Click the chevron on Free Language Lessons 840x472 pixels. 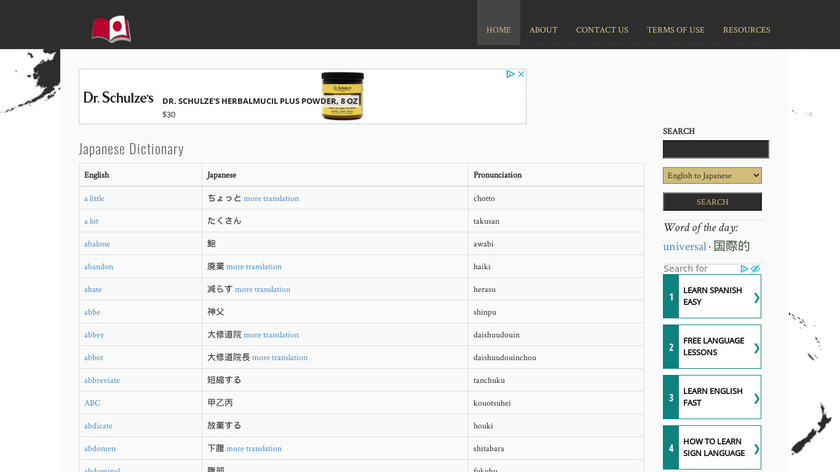(x=756, y=347)
